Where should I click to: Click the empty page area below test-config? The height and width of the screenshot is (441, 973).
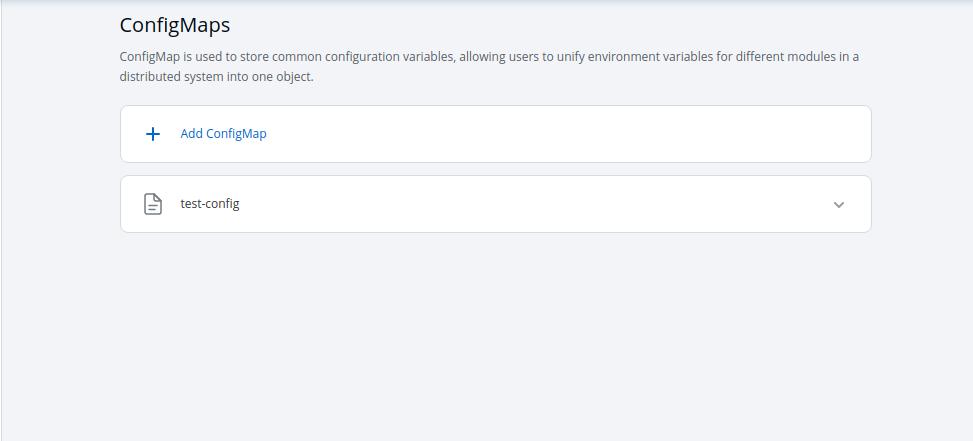(x=495, y=330)
